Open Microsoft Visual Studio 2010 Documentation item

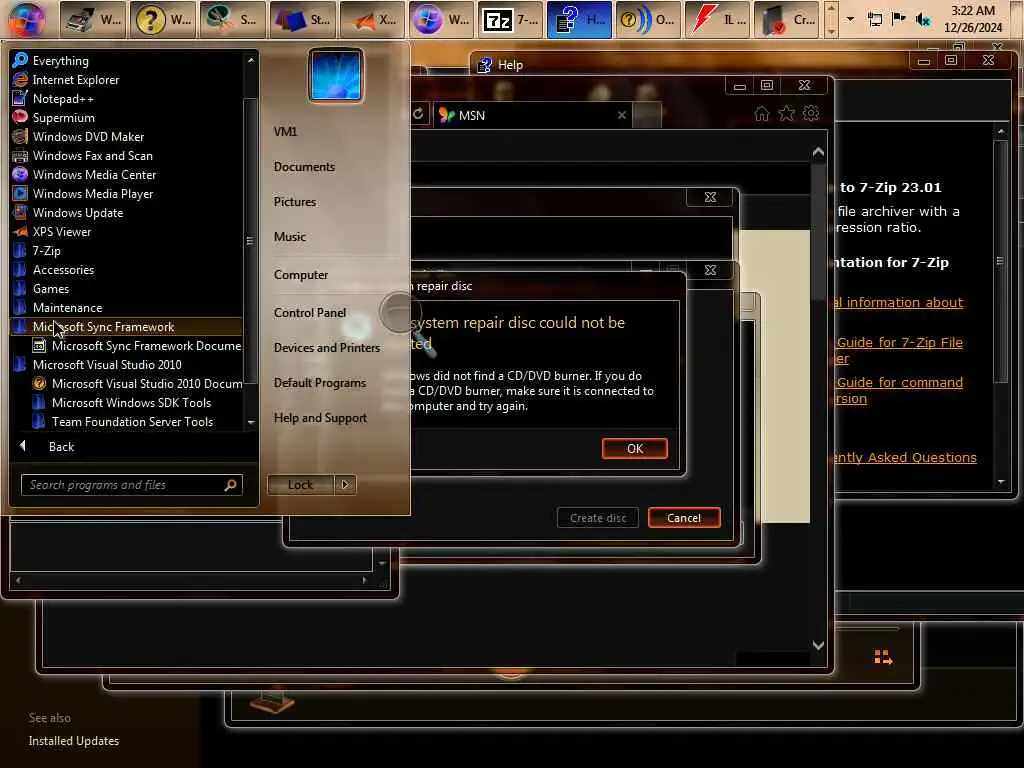pyautogui.click(x=147, y=383)
